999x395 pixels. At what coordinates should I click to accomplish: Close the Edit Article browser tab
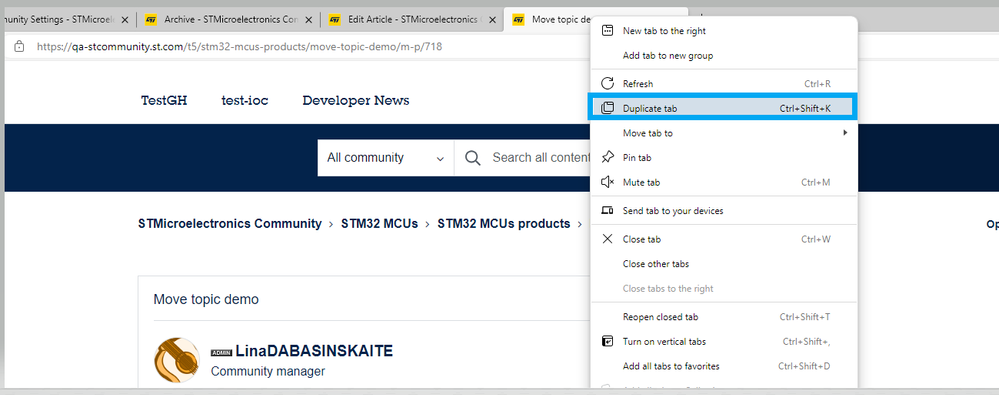tap(491, 20)
